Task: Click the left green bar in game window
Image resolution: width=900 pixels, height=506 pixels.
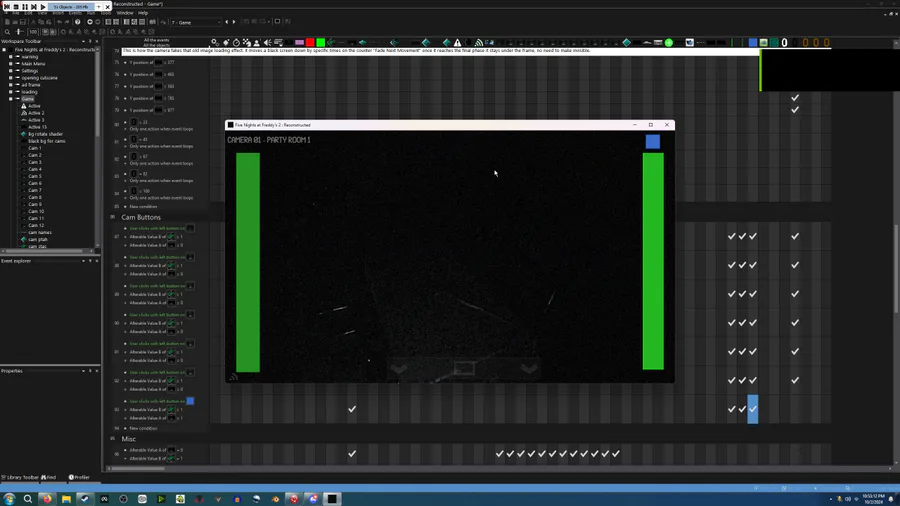Action: coord(248,262)
